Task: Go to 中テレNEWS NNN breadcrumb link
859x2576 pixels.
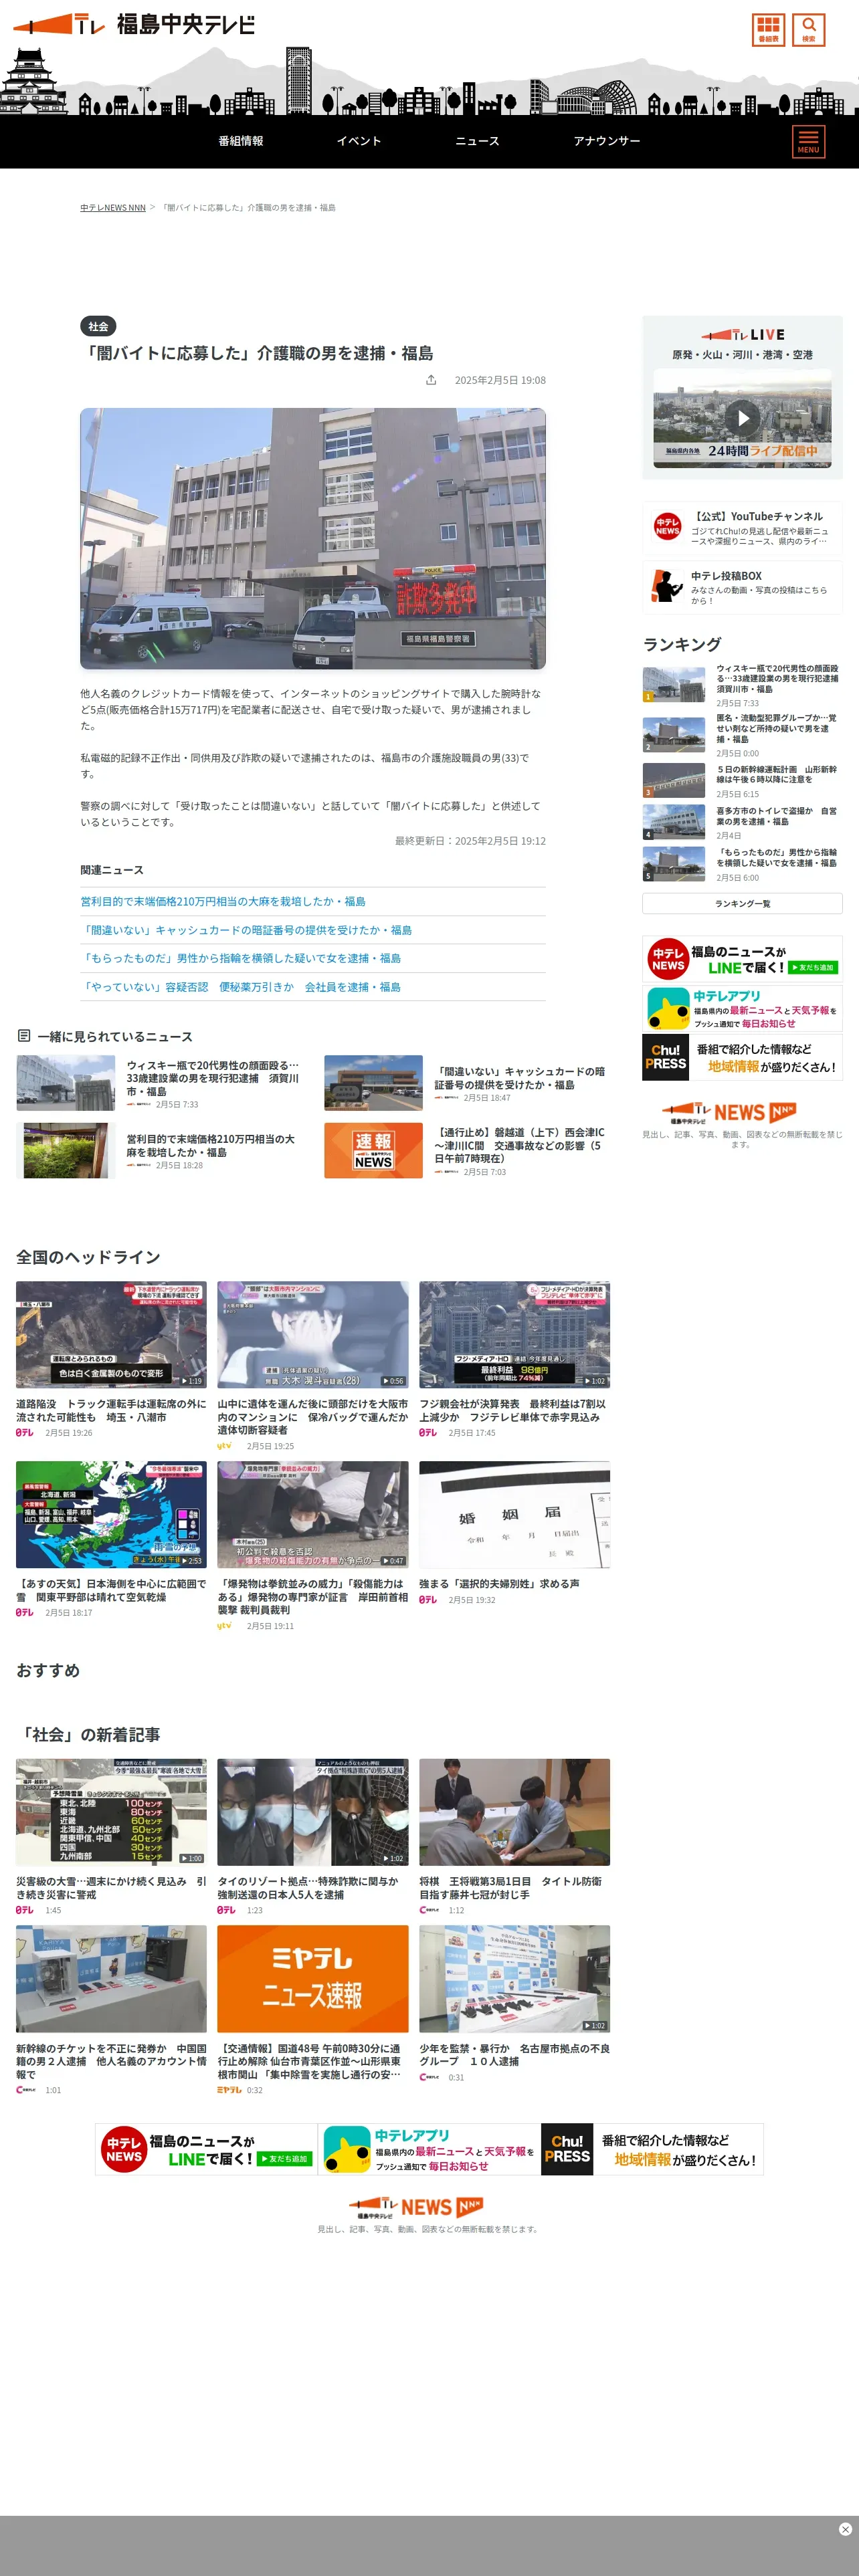Action: (113, 208)
